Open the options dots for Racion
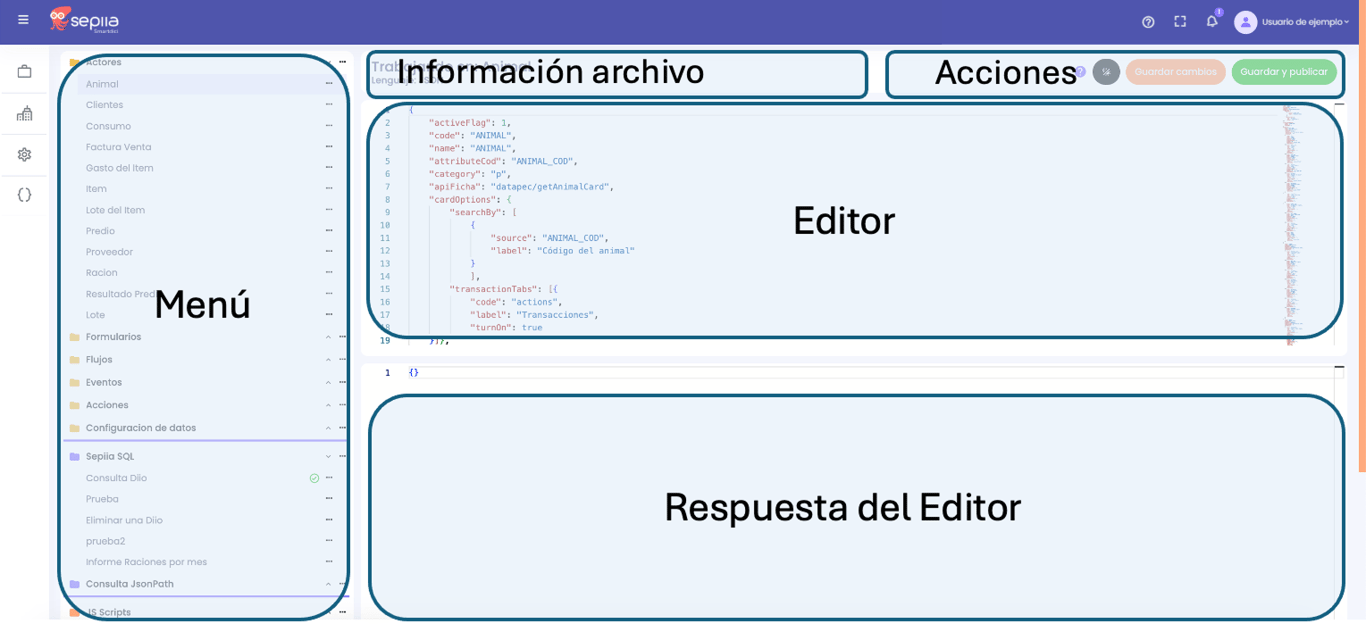This screenshot has width=1366, height=632. [x=329, y=273]
